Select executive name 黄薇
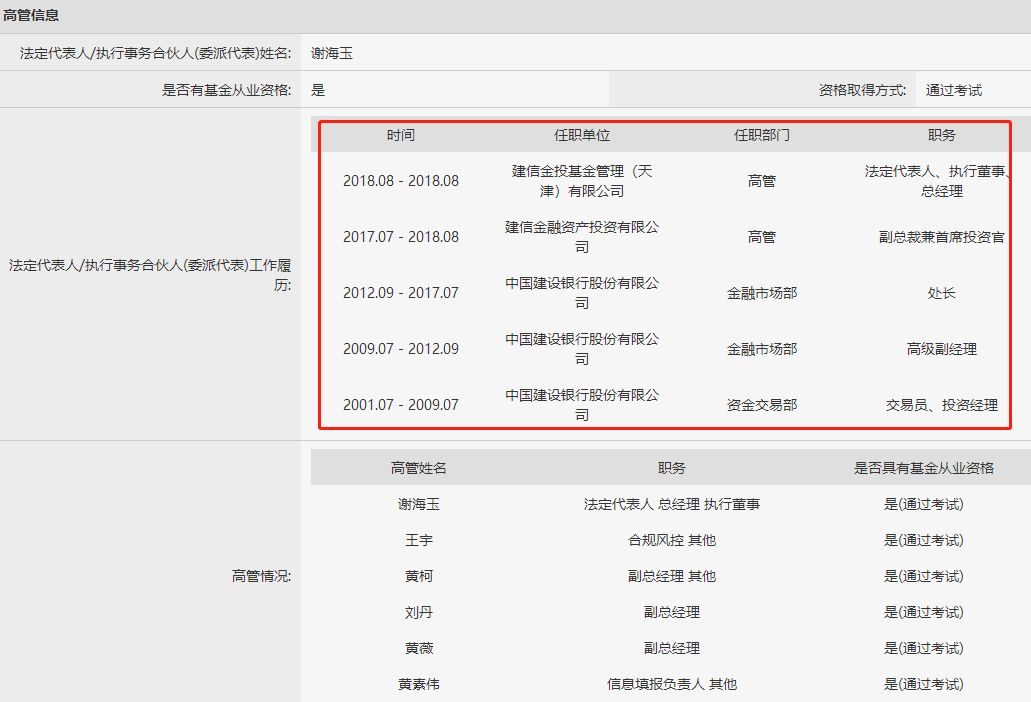1031x702 pixels. coord(419,648)
